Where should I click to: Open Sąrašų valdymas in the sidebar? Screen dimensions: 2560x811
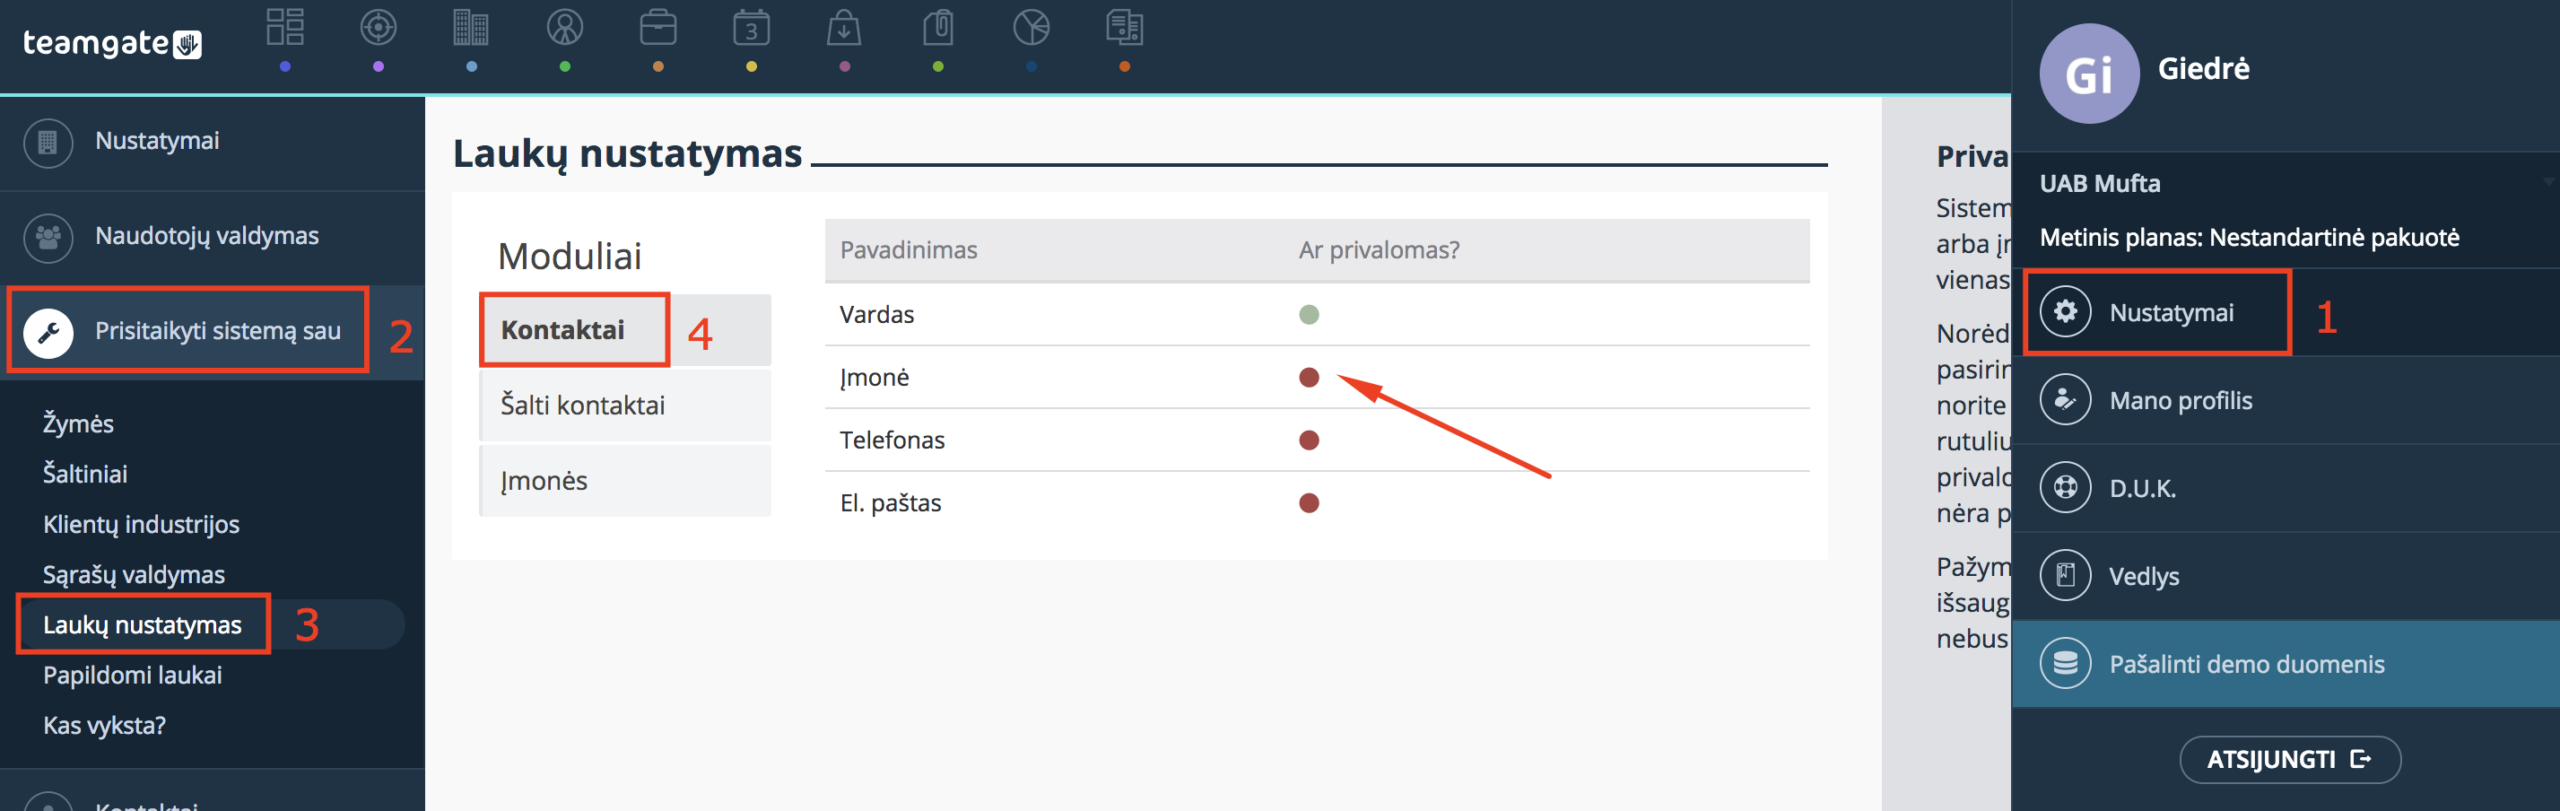pos(134,575)
